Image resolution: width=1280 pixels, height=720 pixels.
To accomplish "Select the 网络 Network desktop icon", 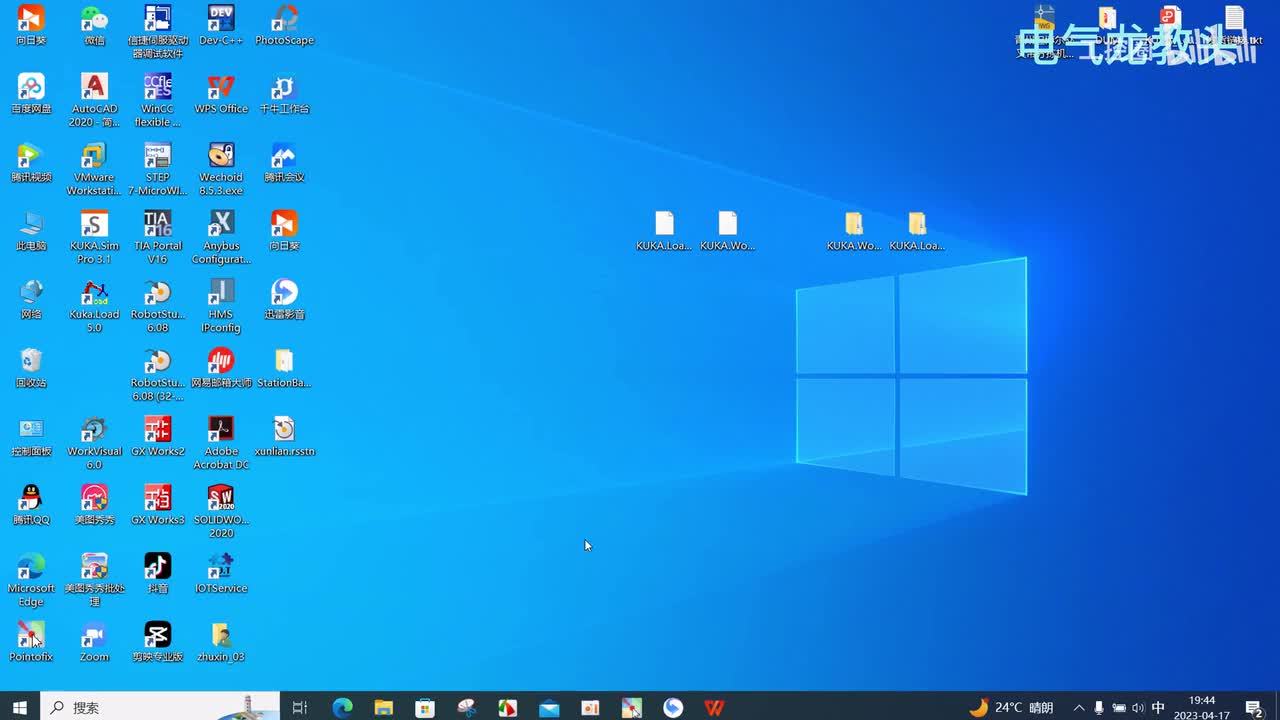I will tap(31, 300).
